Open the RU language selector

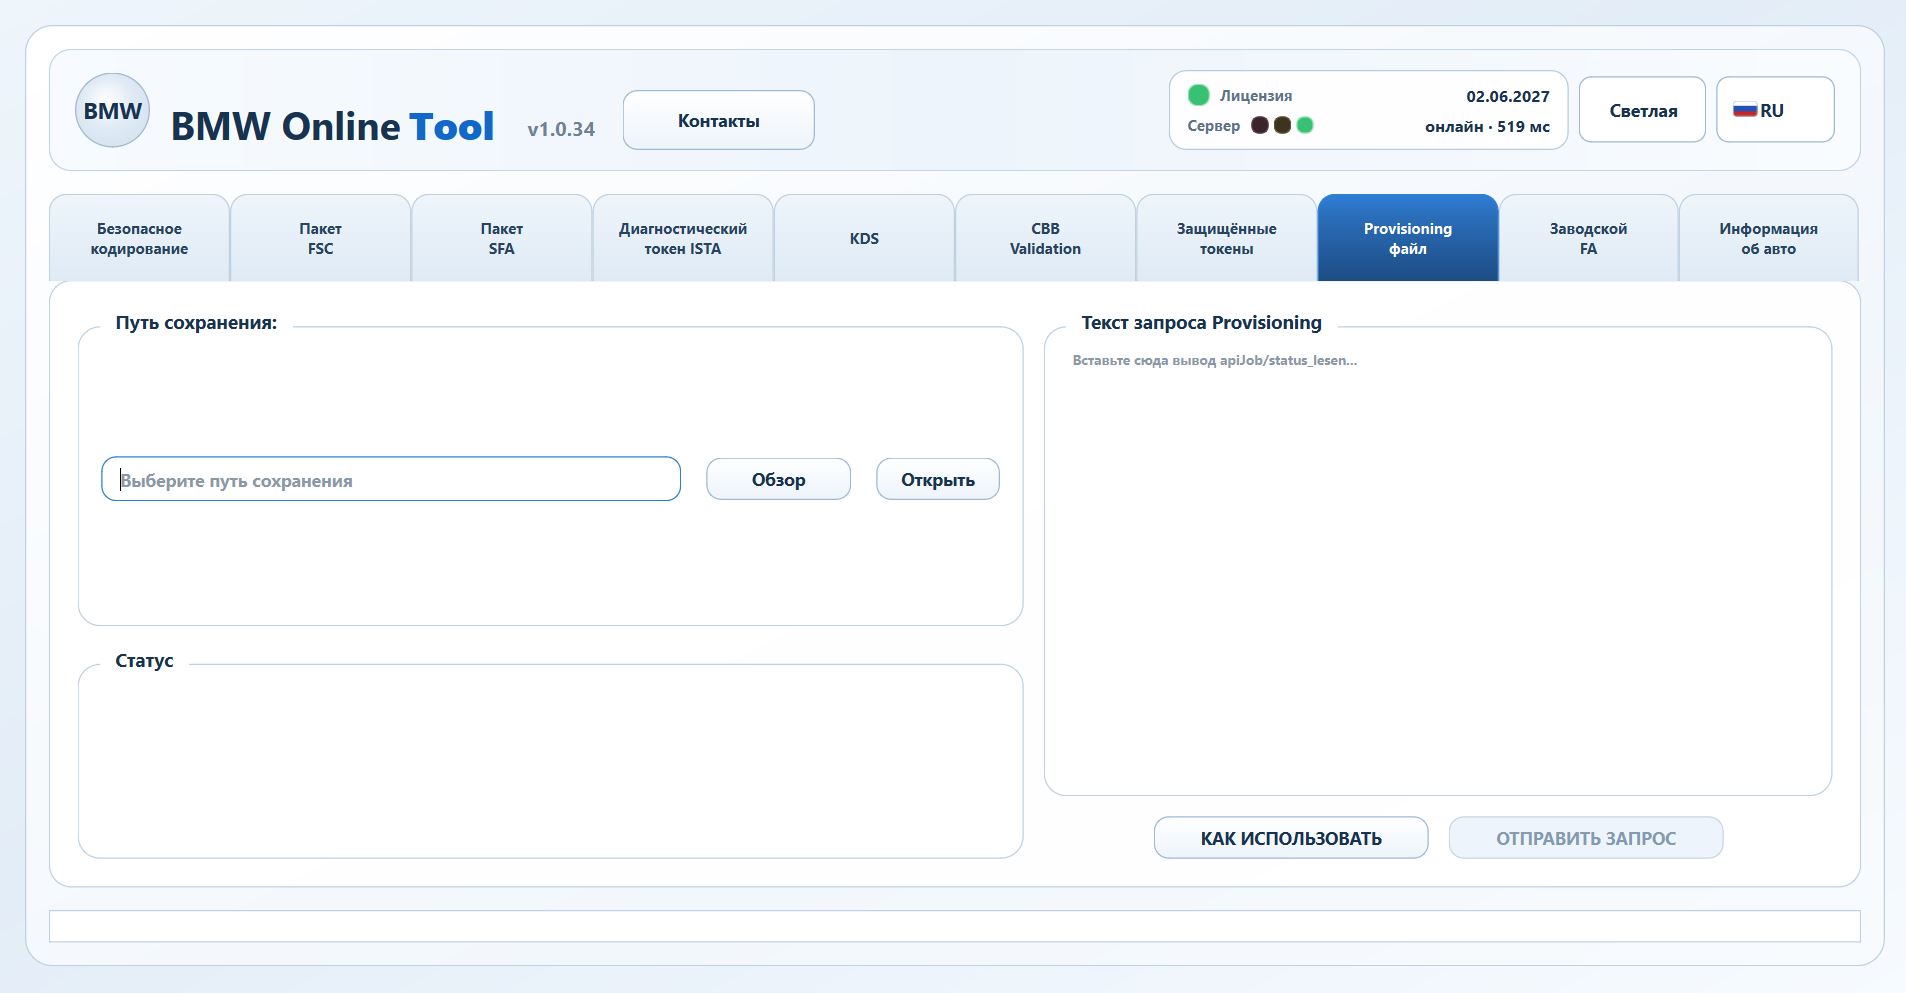(x=1775, y=110)
